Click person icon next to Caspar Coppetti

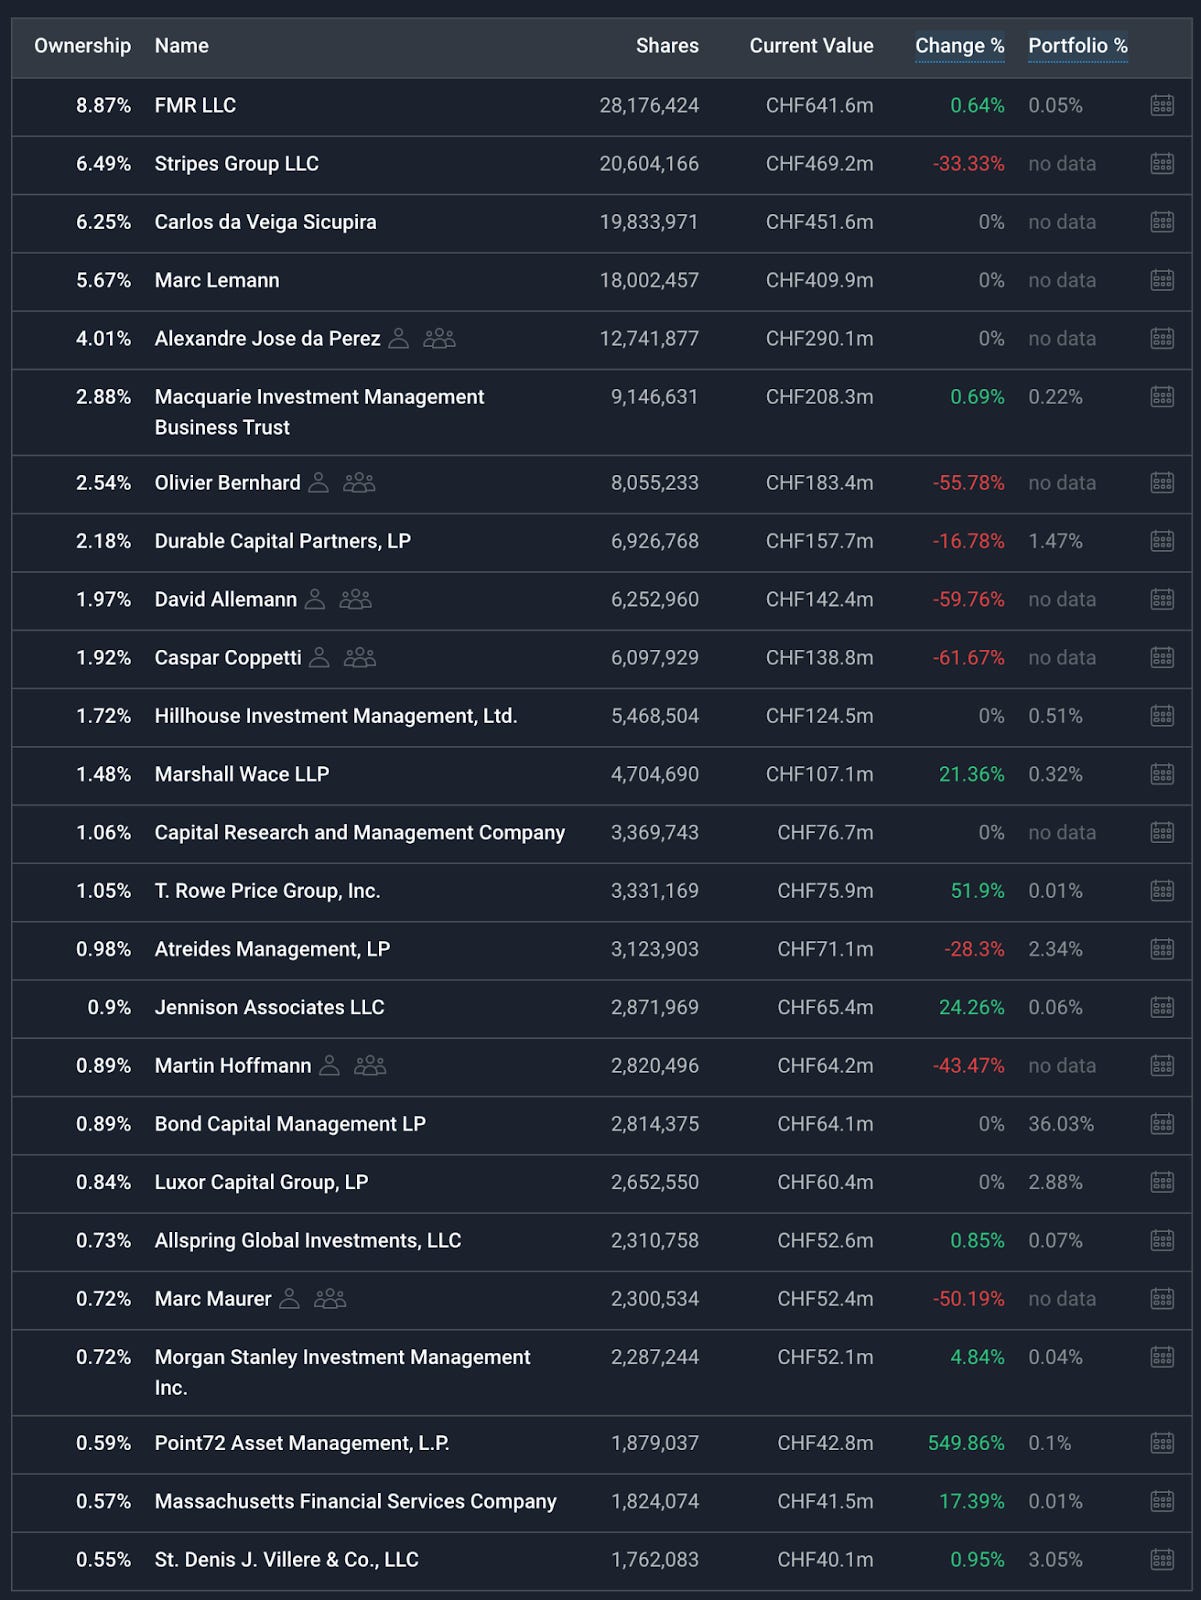[x=319, y=657]
